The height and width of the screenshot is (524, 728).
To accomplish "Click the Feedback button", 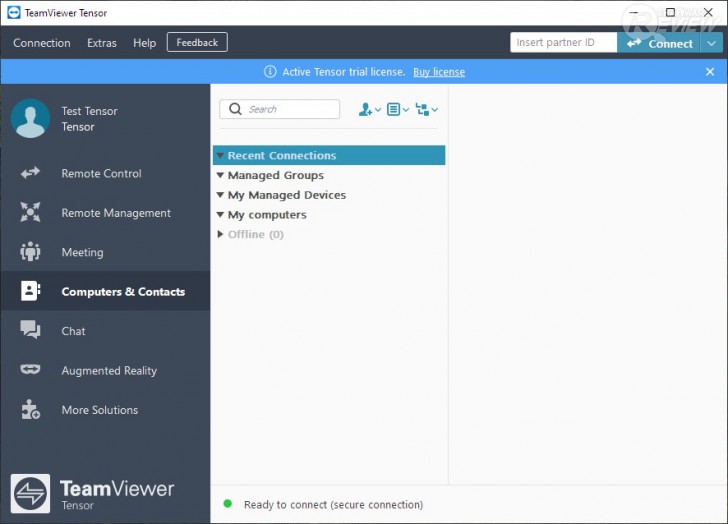I will coord(197,42).
